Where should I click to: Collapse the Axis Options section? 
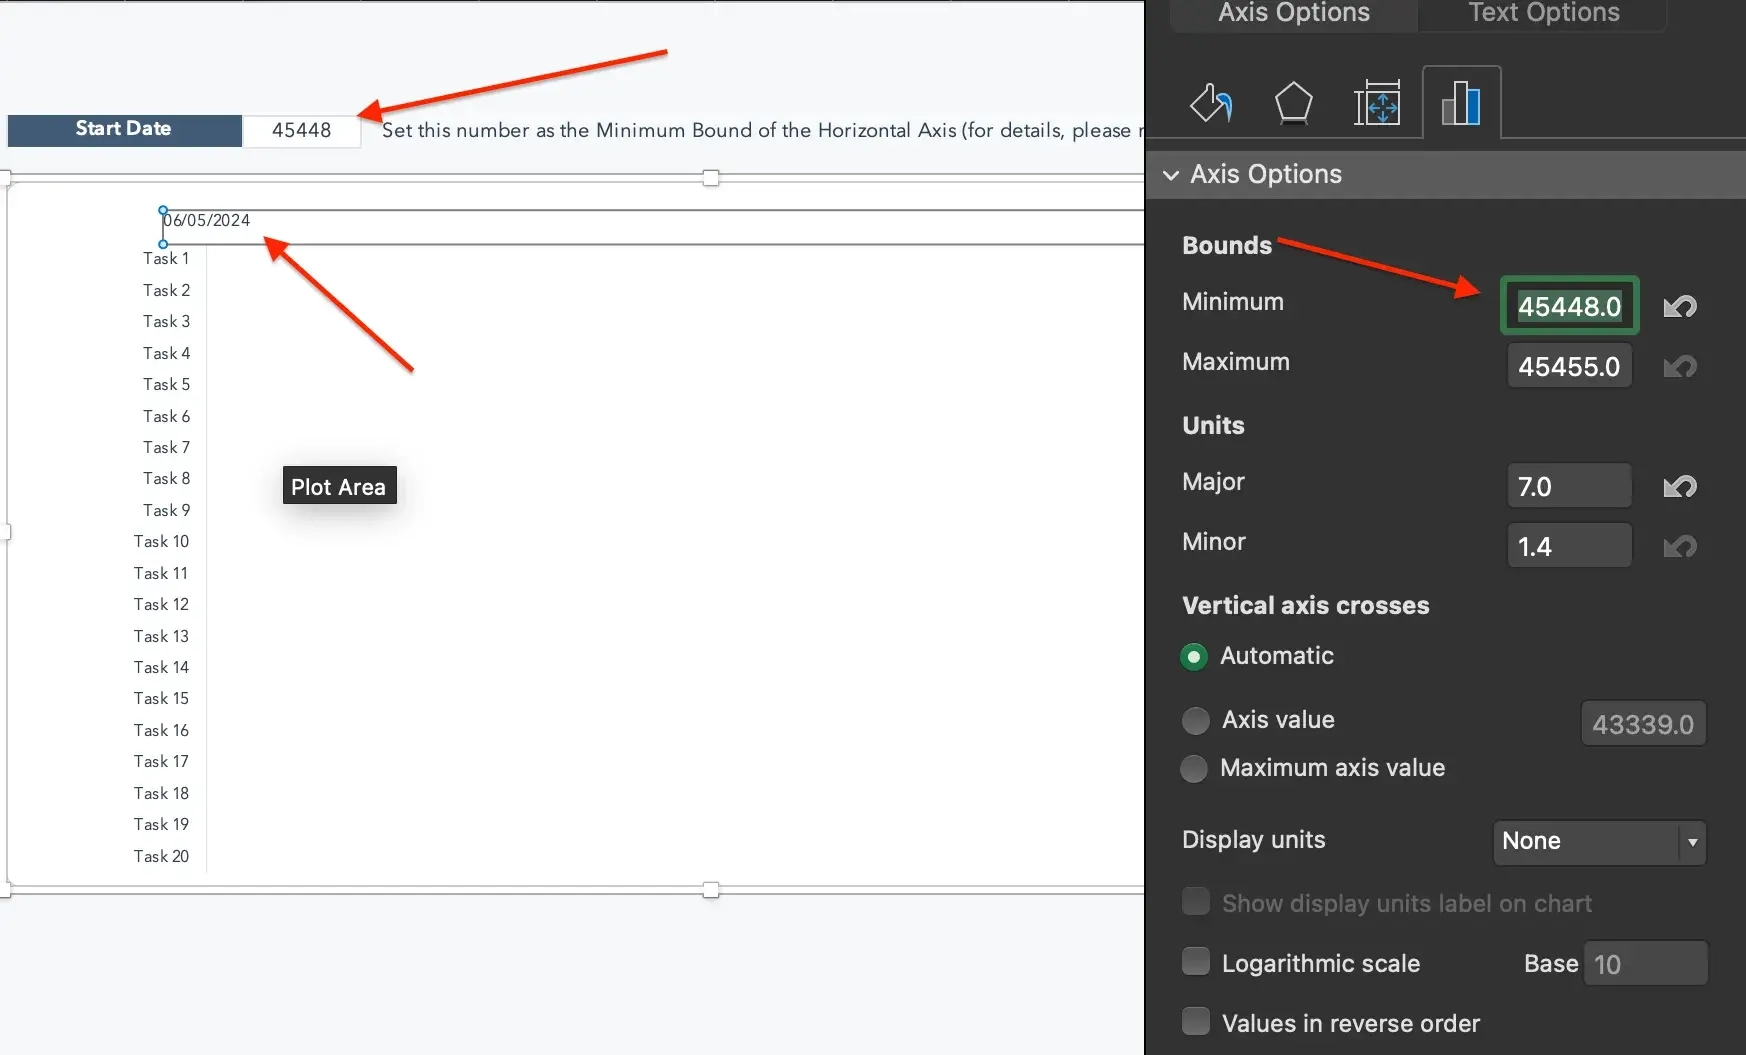[1172, 175]
